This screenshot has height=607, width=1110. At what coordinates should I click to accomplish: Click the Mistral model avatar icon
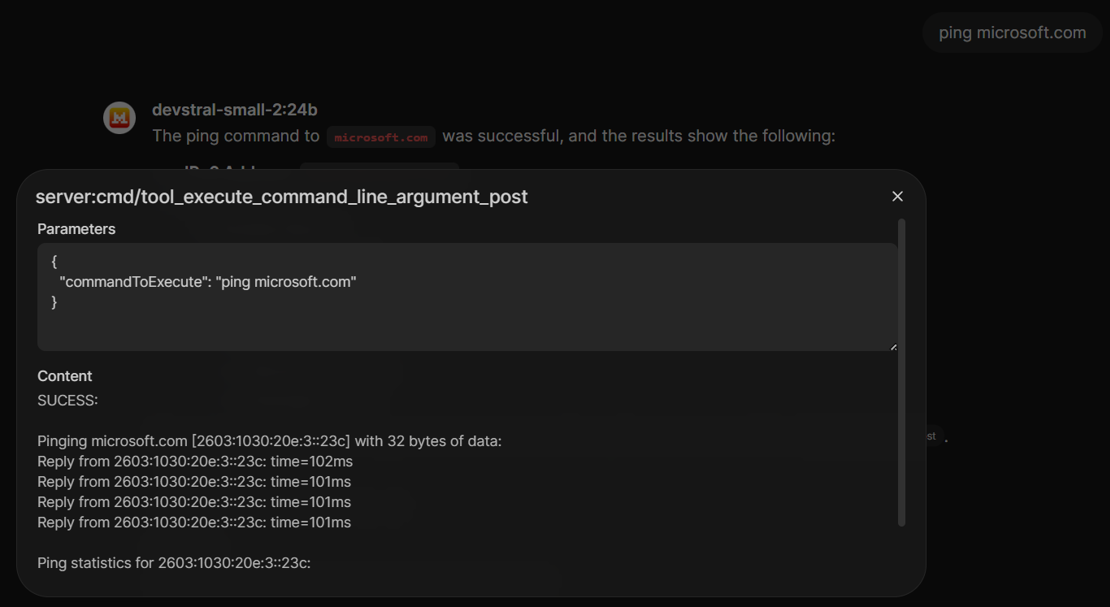click(x=120, y=118)
